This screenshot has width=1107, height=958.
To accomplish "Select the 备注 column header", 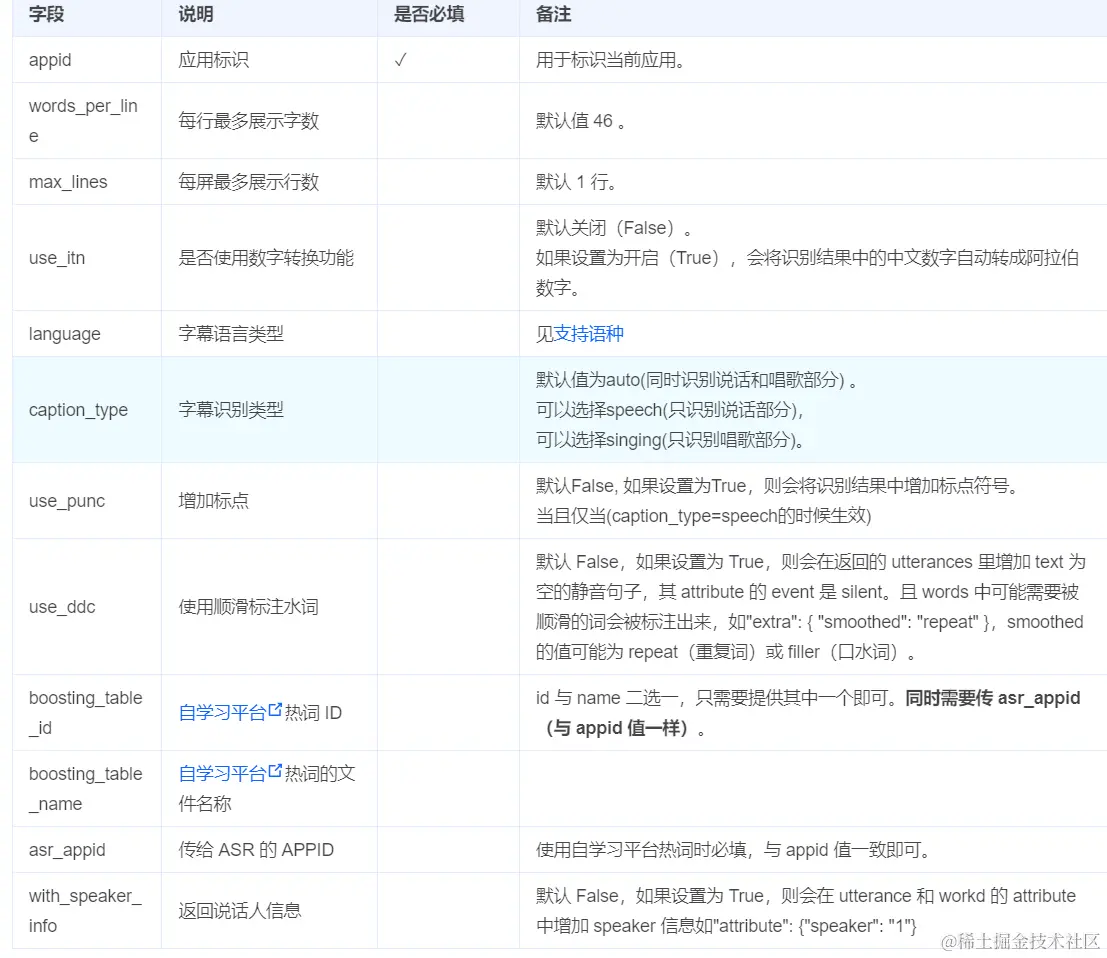I will (x=554, y=14).
